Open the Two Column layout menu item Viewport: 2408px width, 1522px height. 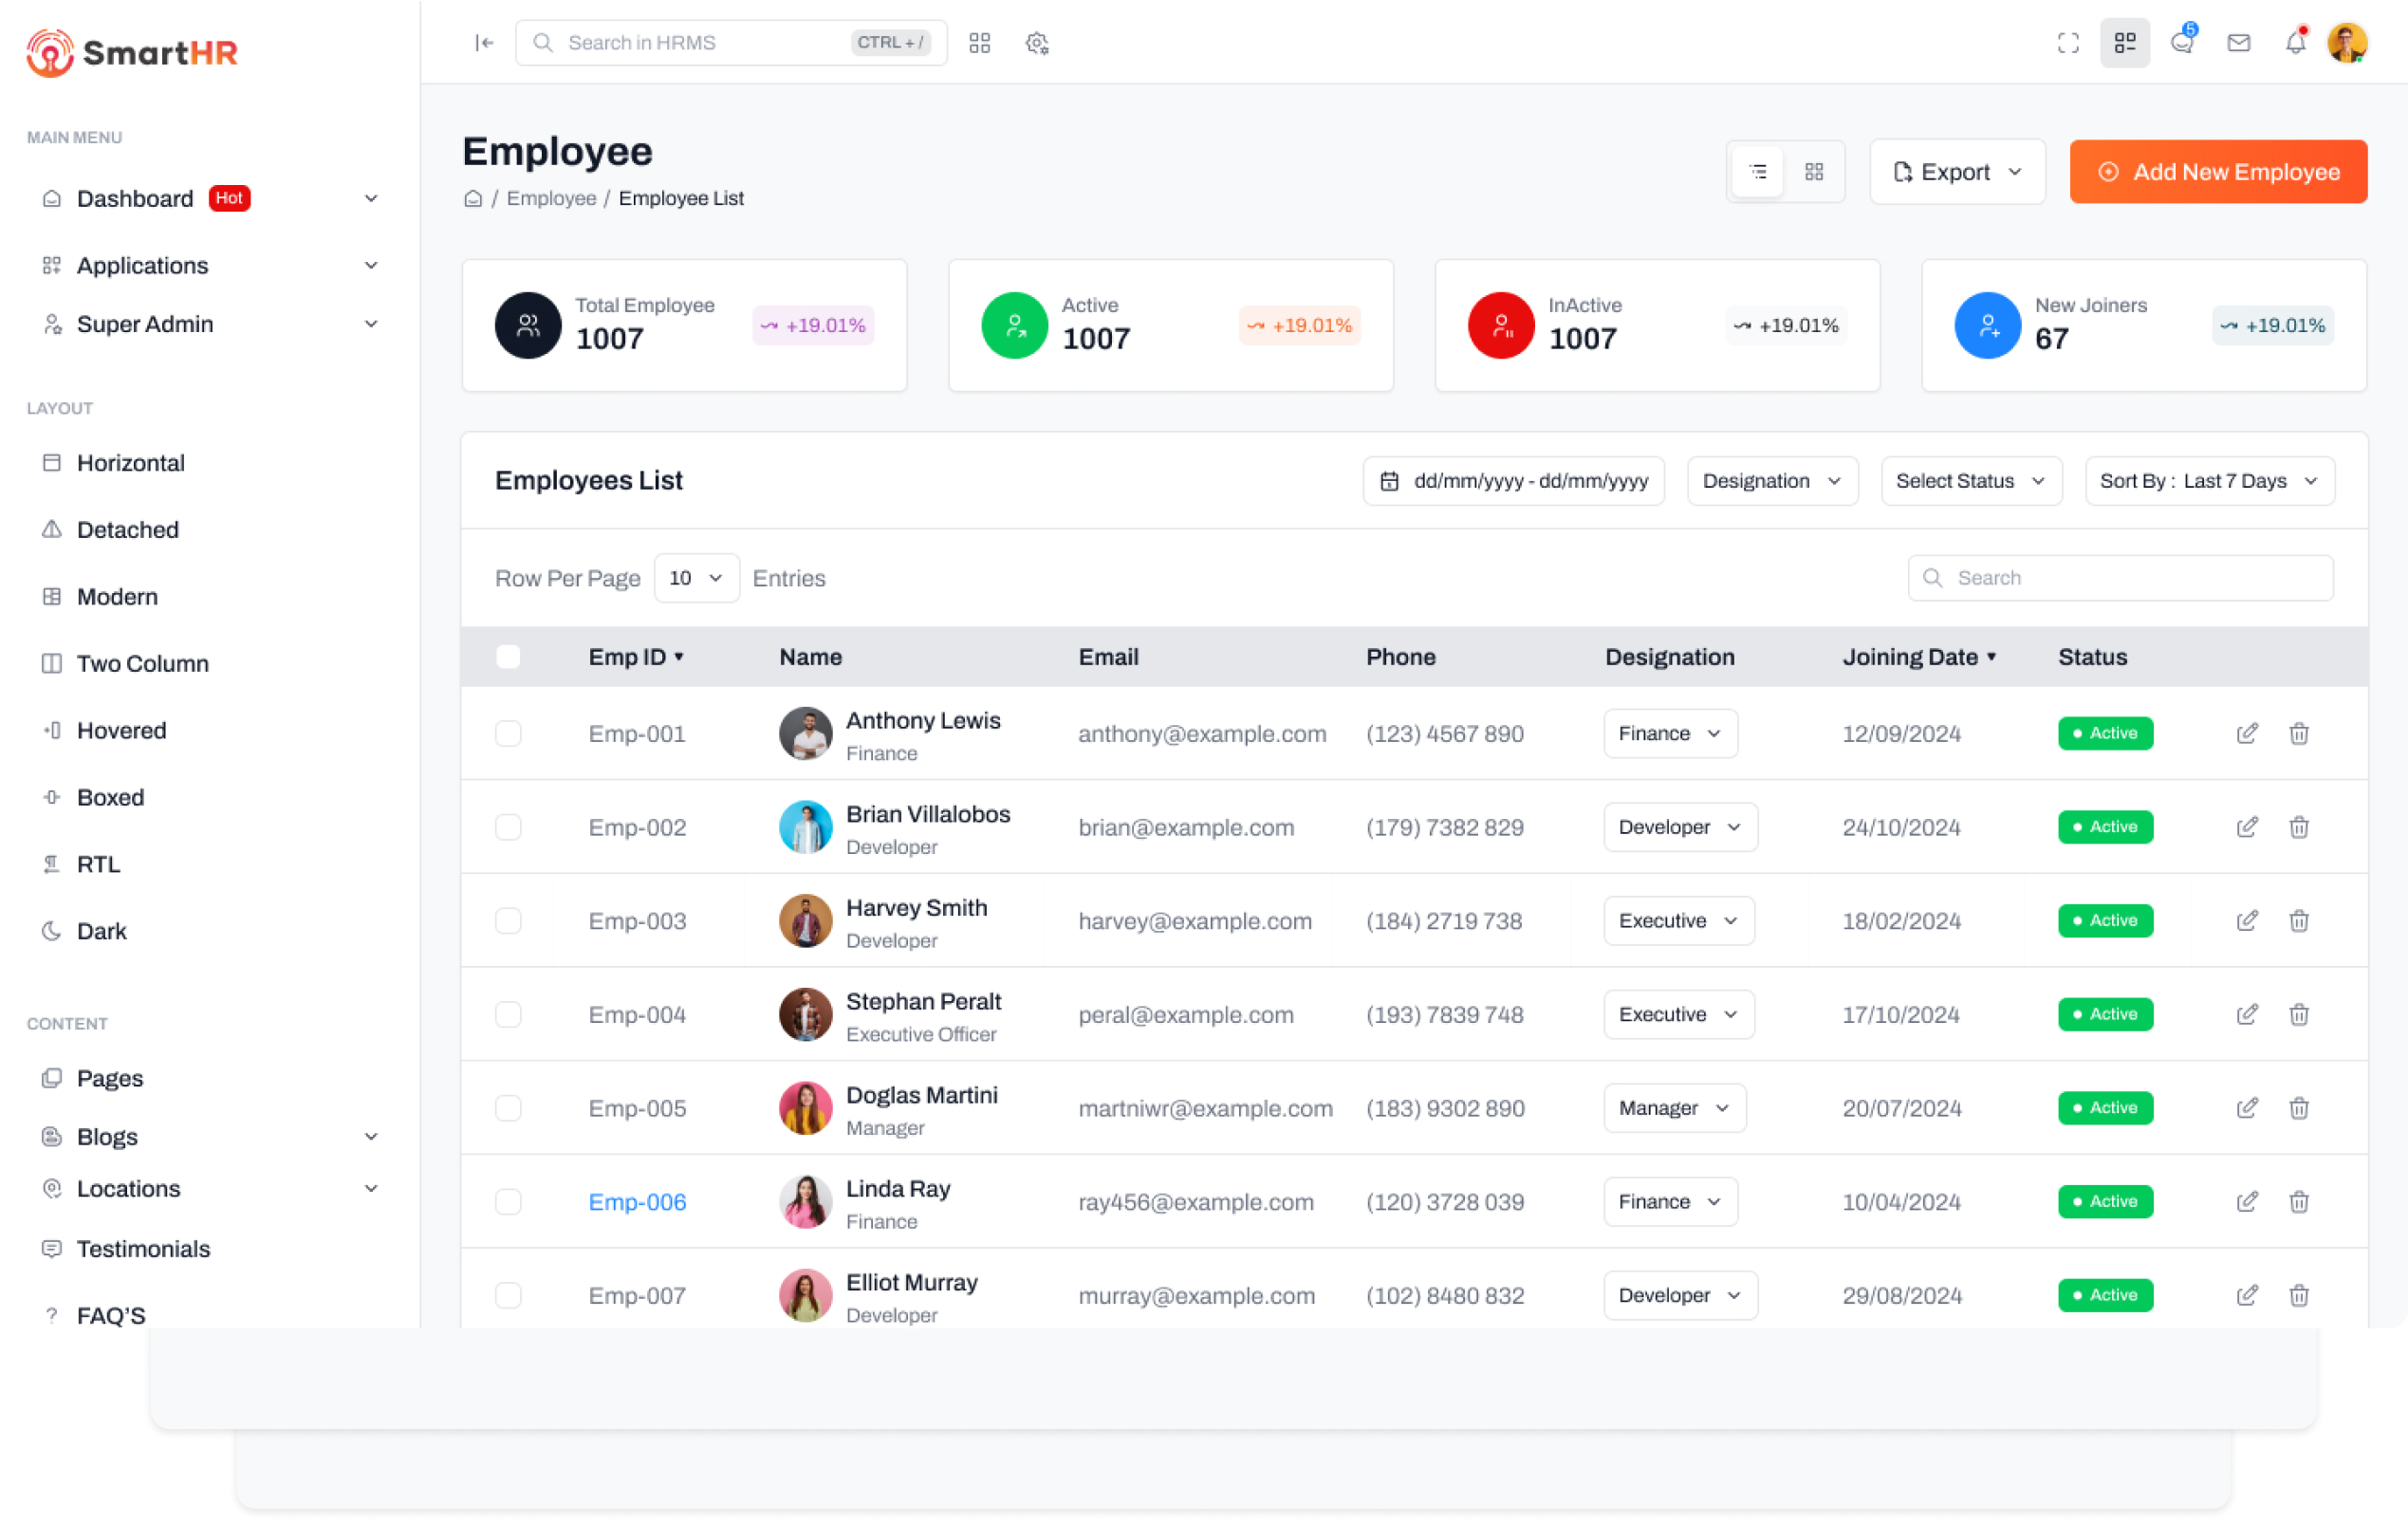[143, 663]
